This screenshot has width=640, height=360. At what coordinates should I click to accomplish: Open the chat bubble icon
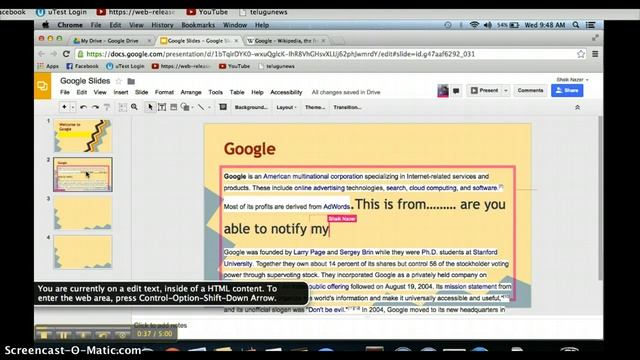tap(456, 91)
